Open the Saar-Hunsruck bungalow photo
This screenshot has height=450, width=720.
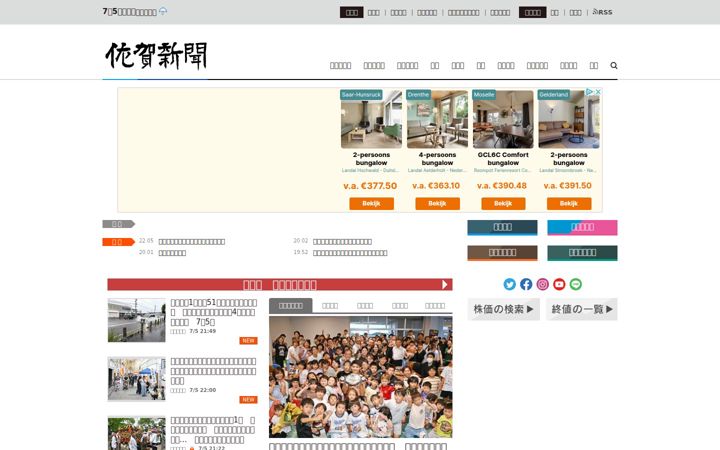click(371, 119)
